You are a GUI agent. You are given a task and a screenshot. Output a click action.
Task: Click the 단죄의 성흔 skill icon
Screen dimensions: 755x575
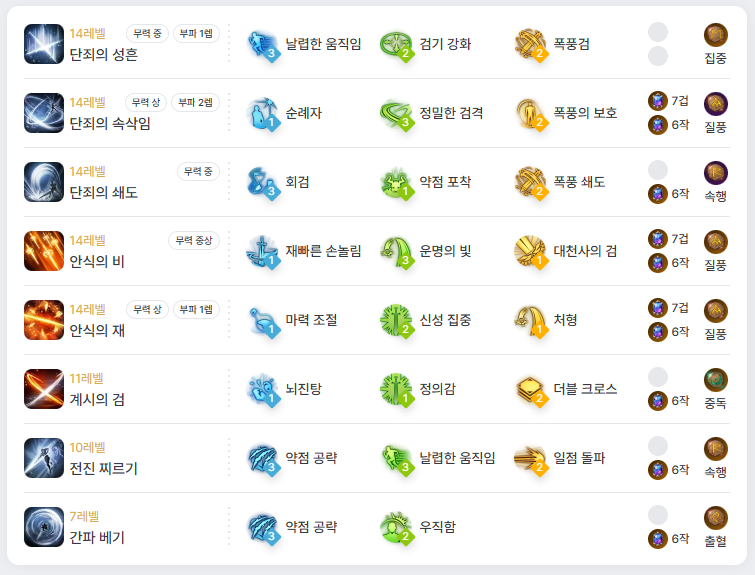coord(44,44)
